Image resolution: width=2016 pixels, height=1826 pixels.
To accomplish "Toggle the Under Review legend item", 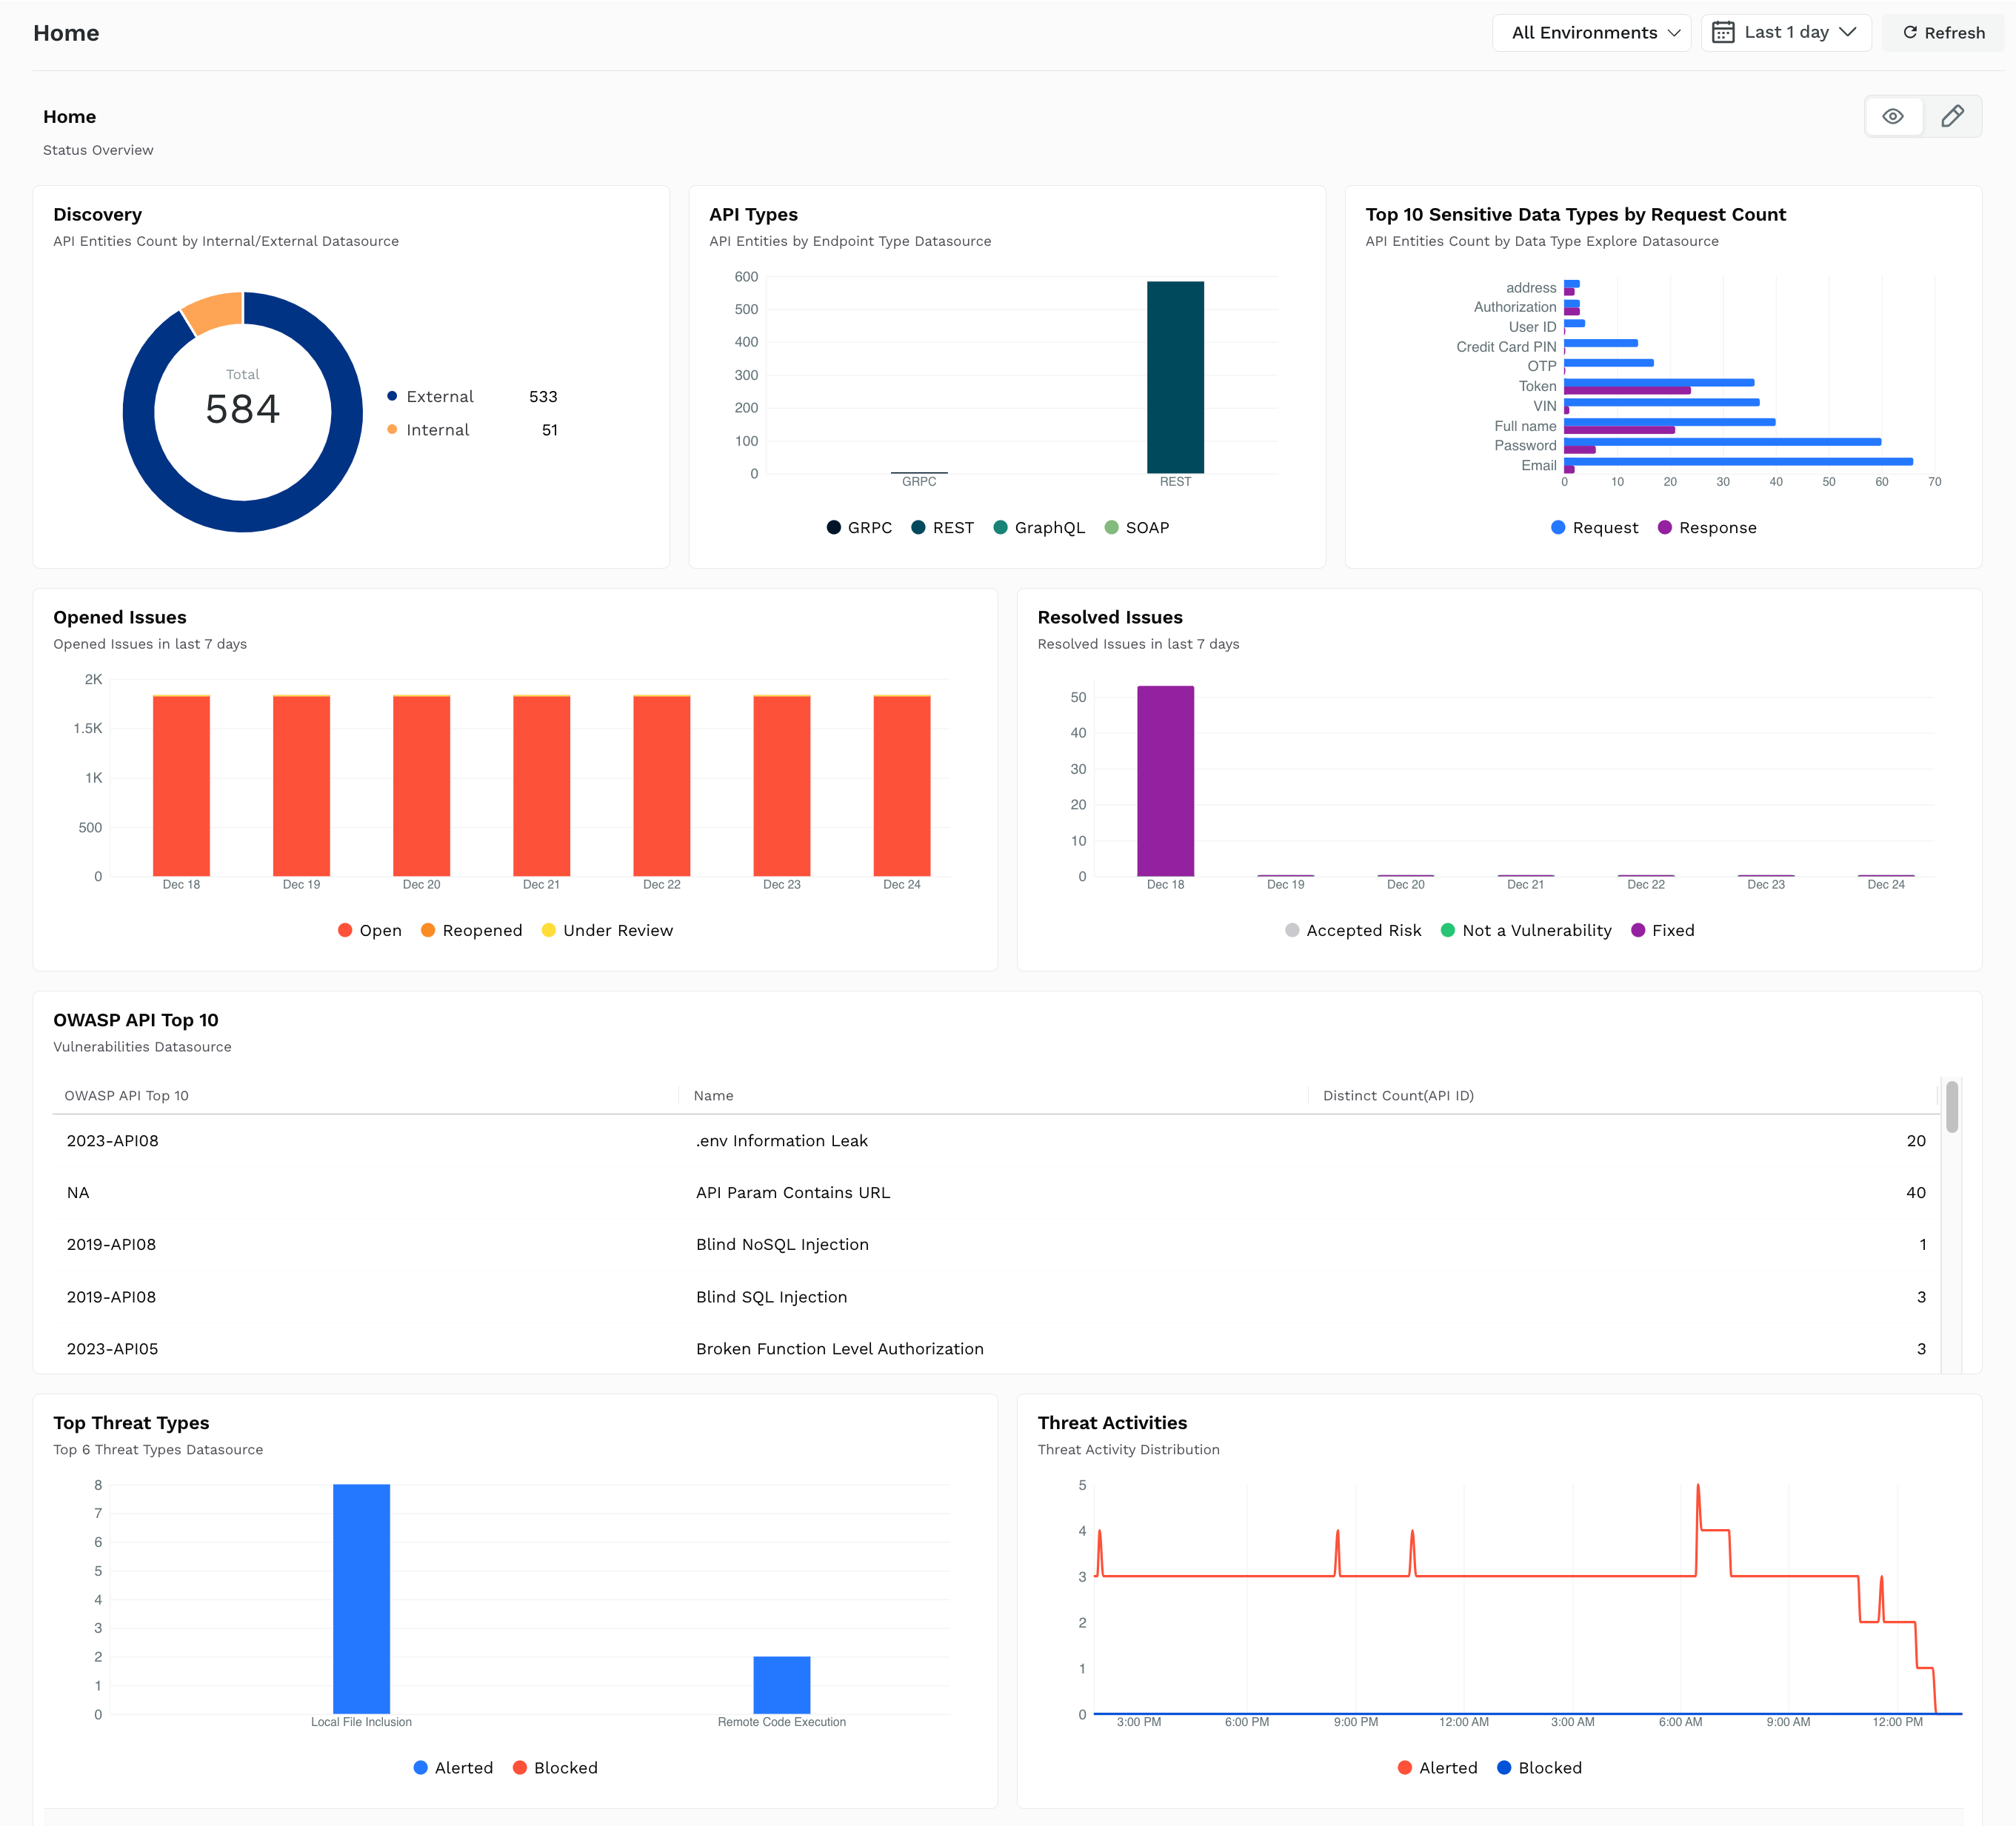I will pos(607,931).
